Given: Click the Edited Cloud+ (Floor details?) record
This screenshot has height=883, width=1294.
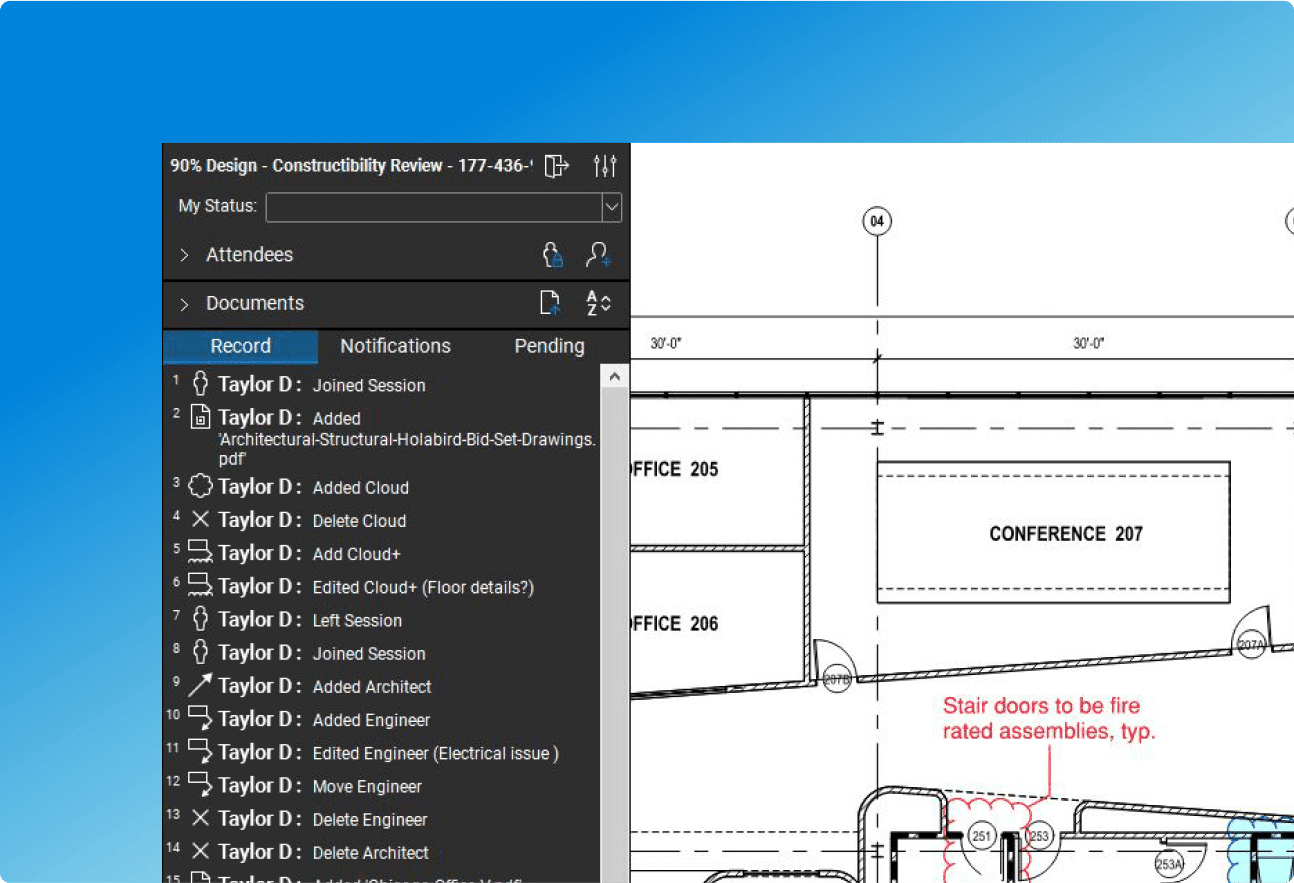Looking at the screenshot, I should tap(422, 587).
